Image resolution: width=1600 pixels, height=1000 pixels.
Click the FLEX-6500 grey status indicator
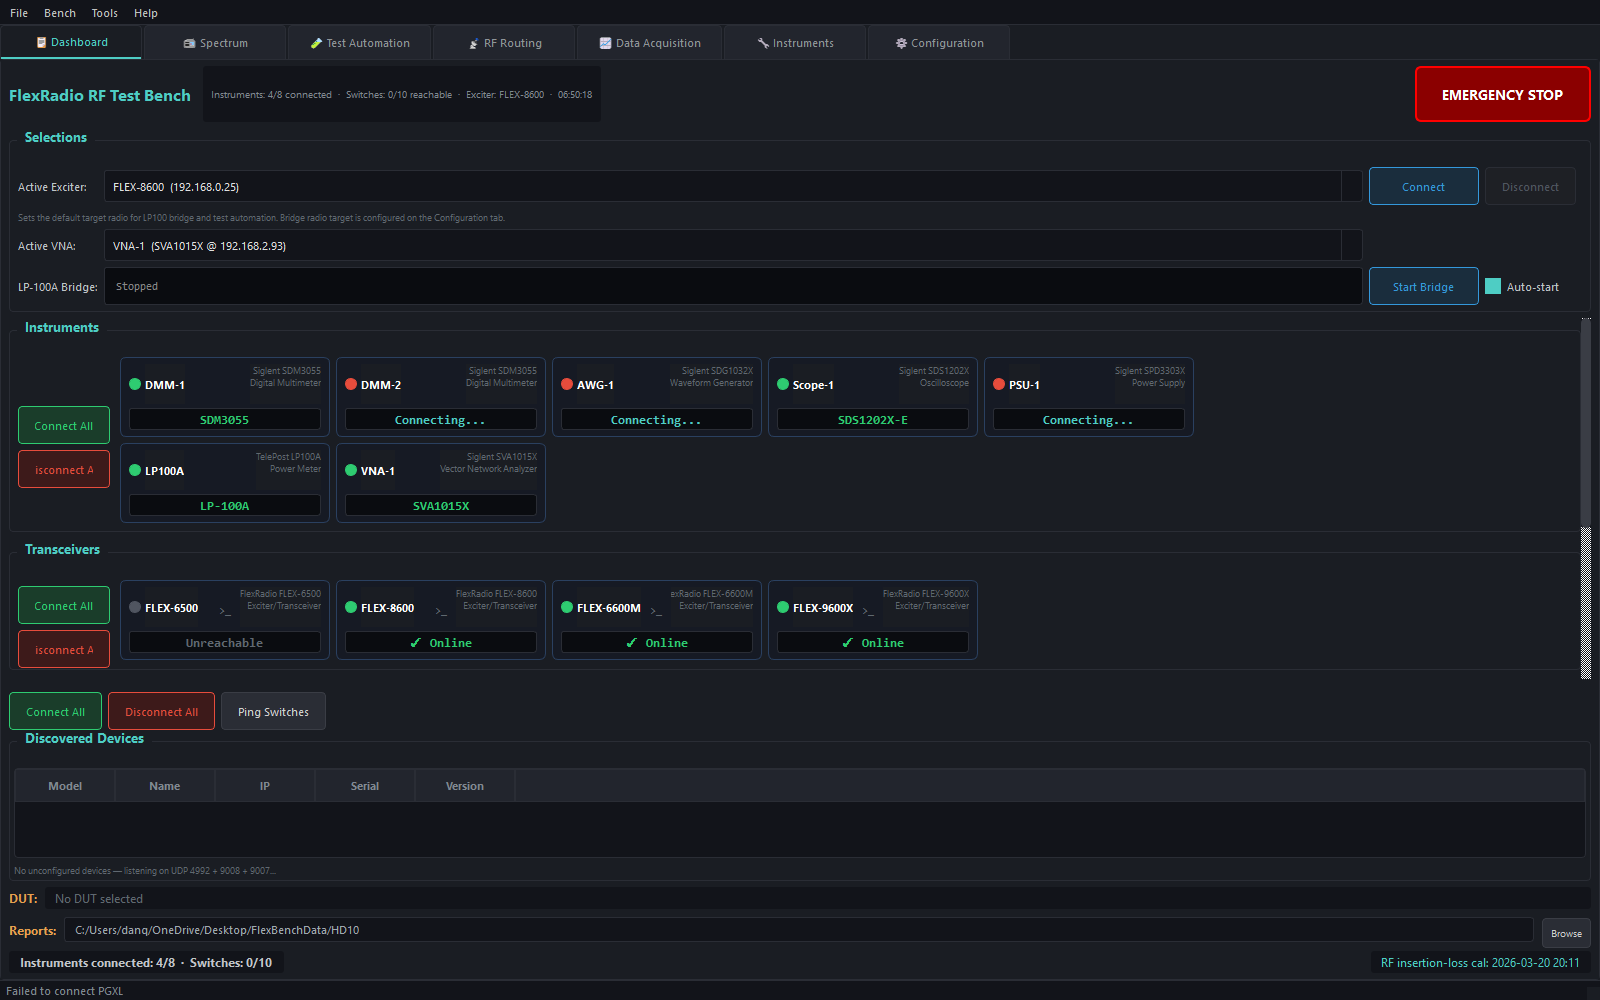[x=135, y=607]
